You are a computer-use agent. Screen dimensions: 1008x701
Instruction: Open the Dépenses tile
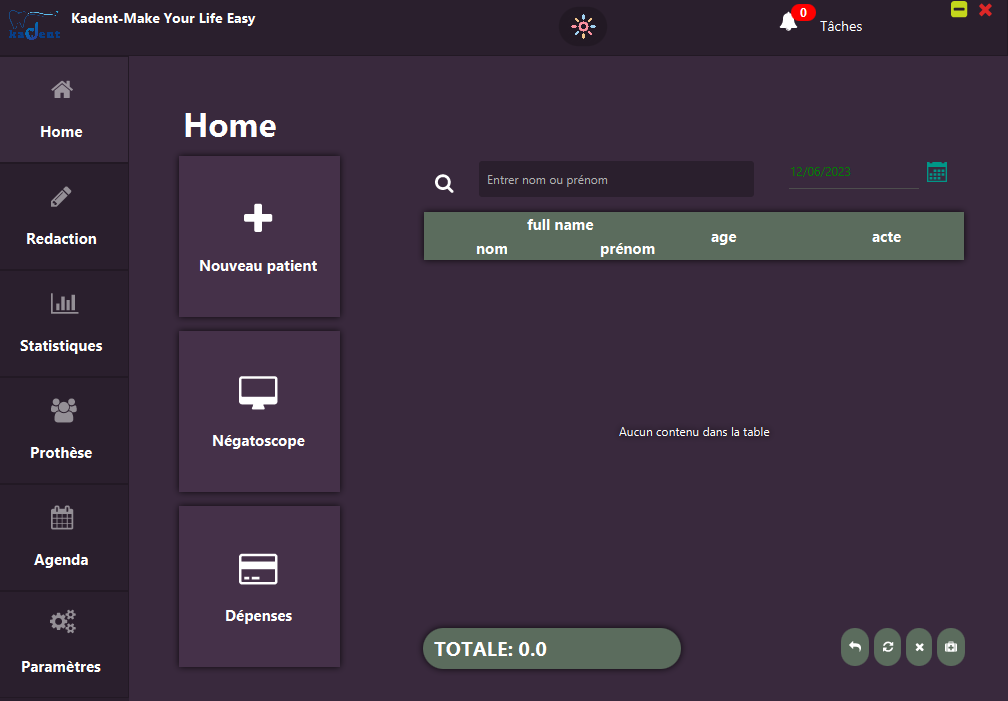click(x=259, y=586)
